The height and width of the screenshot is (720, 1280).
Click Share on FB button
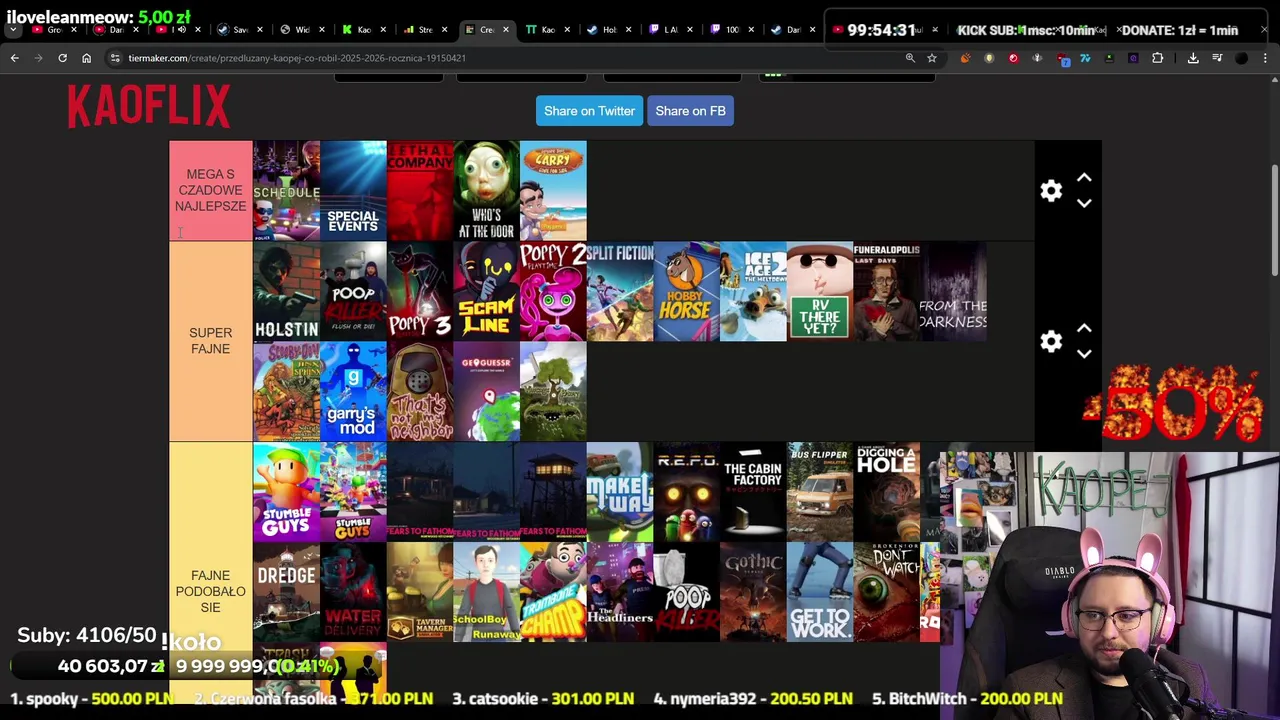click(690, 111)
